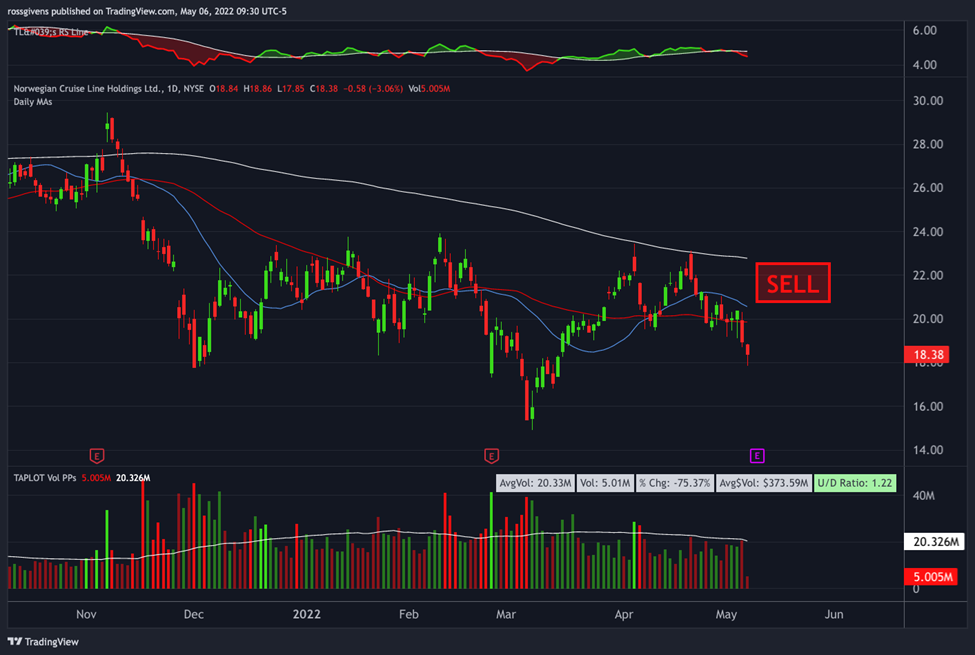The image size is (975, 655).
Task: Open the TAPLOT Vol PPs indicator legend
Action: 45,478
